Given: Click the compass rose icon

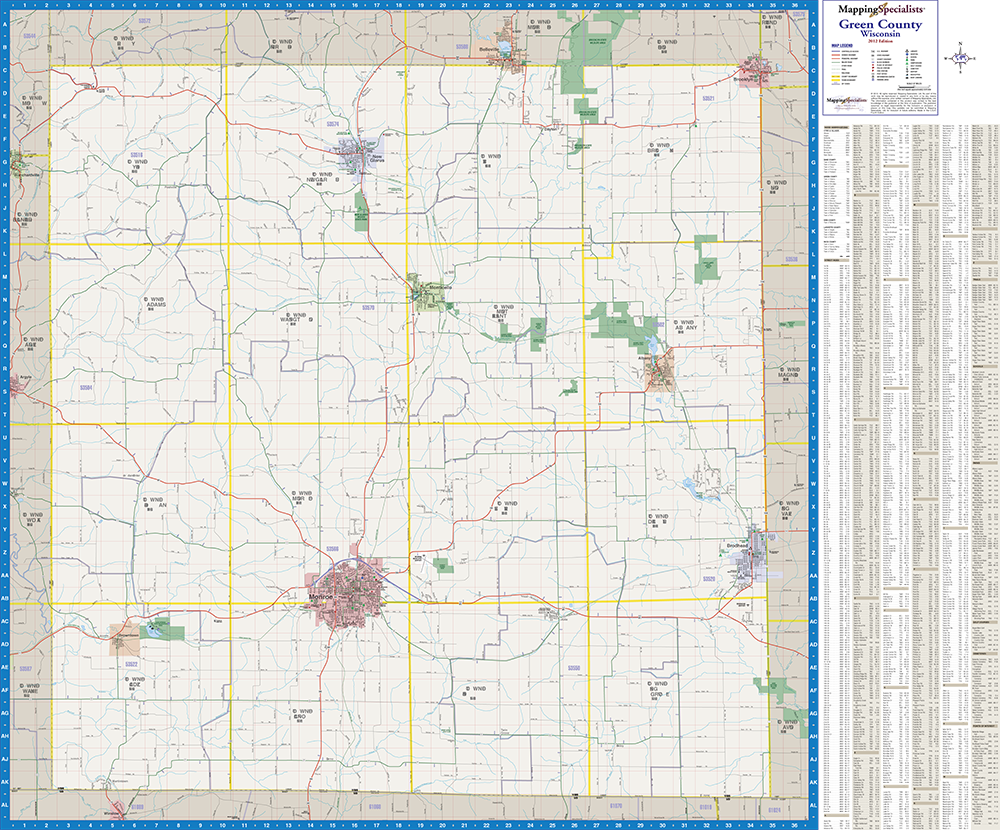Looking at the screenshot, I should (x=961, y=57).
